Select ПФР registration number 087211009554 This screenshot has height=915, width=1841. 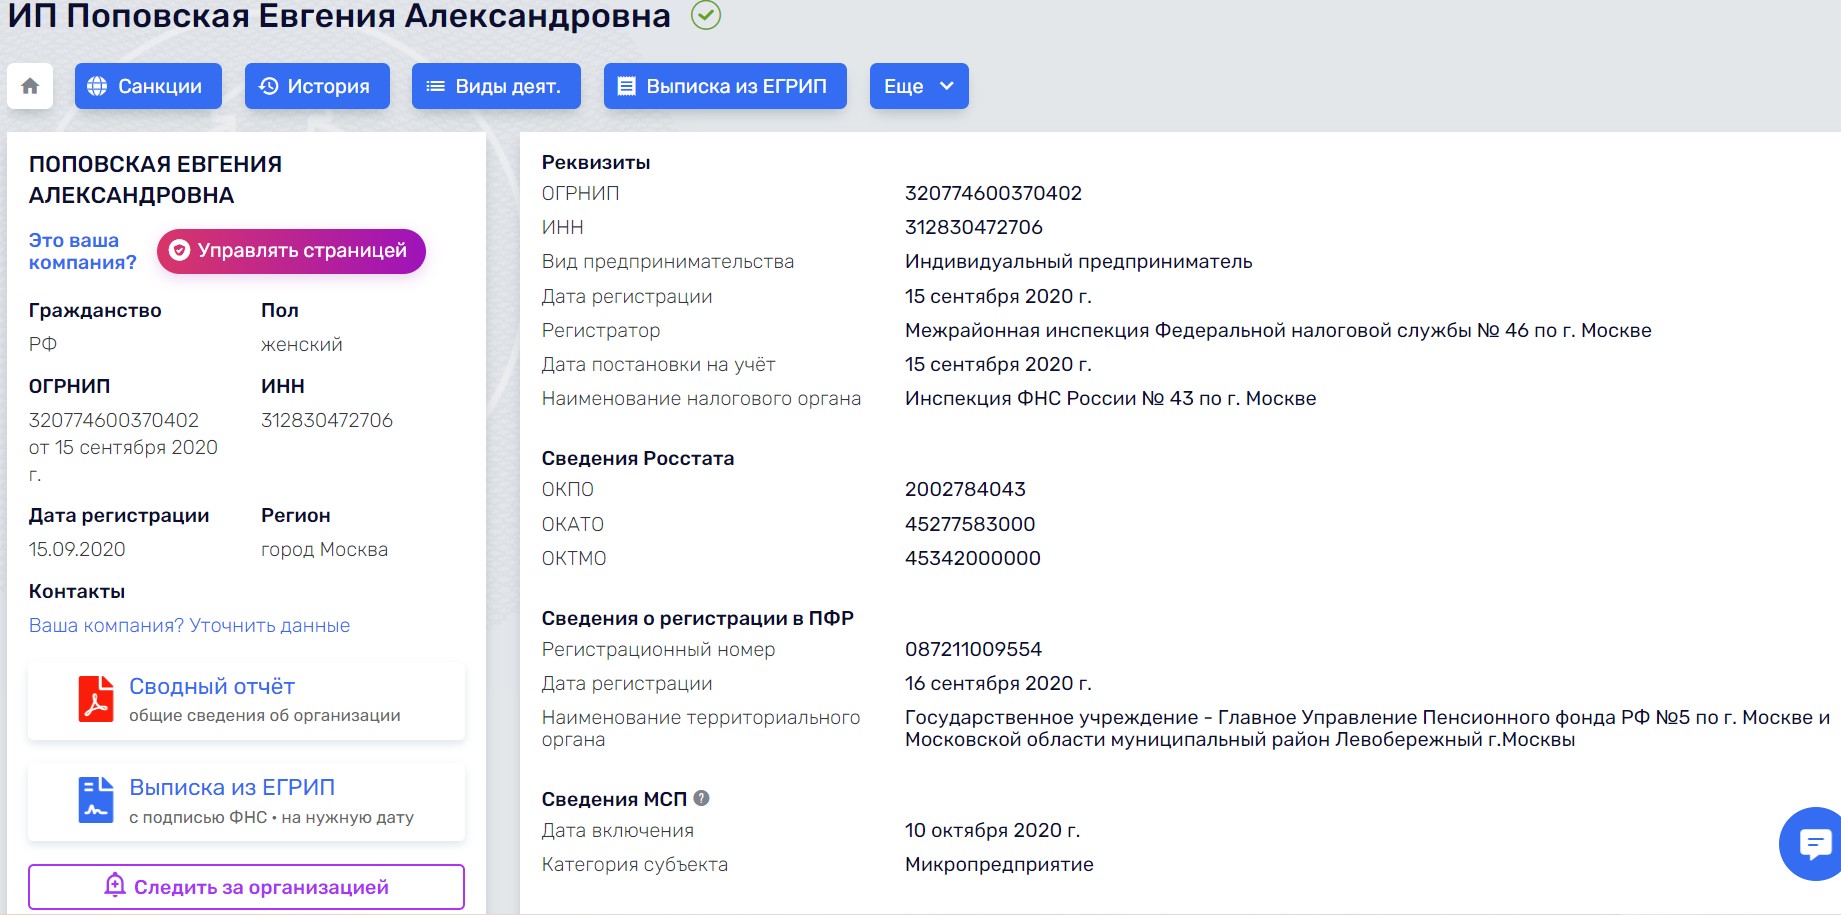coord(973,649)
